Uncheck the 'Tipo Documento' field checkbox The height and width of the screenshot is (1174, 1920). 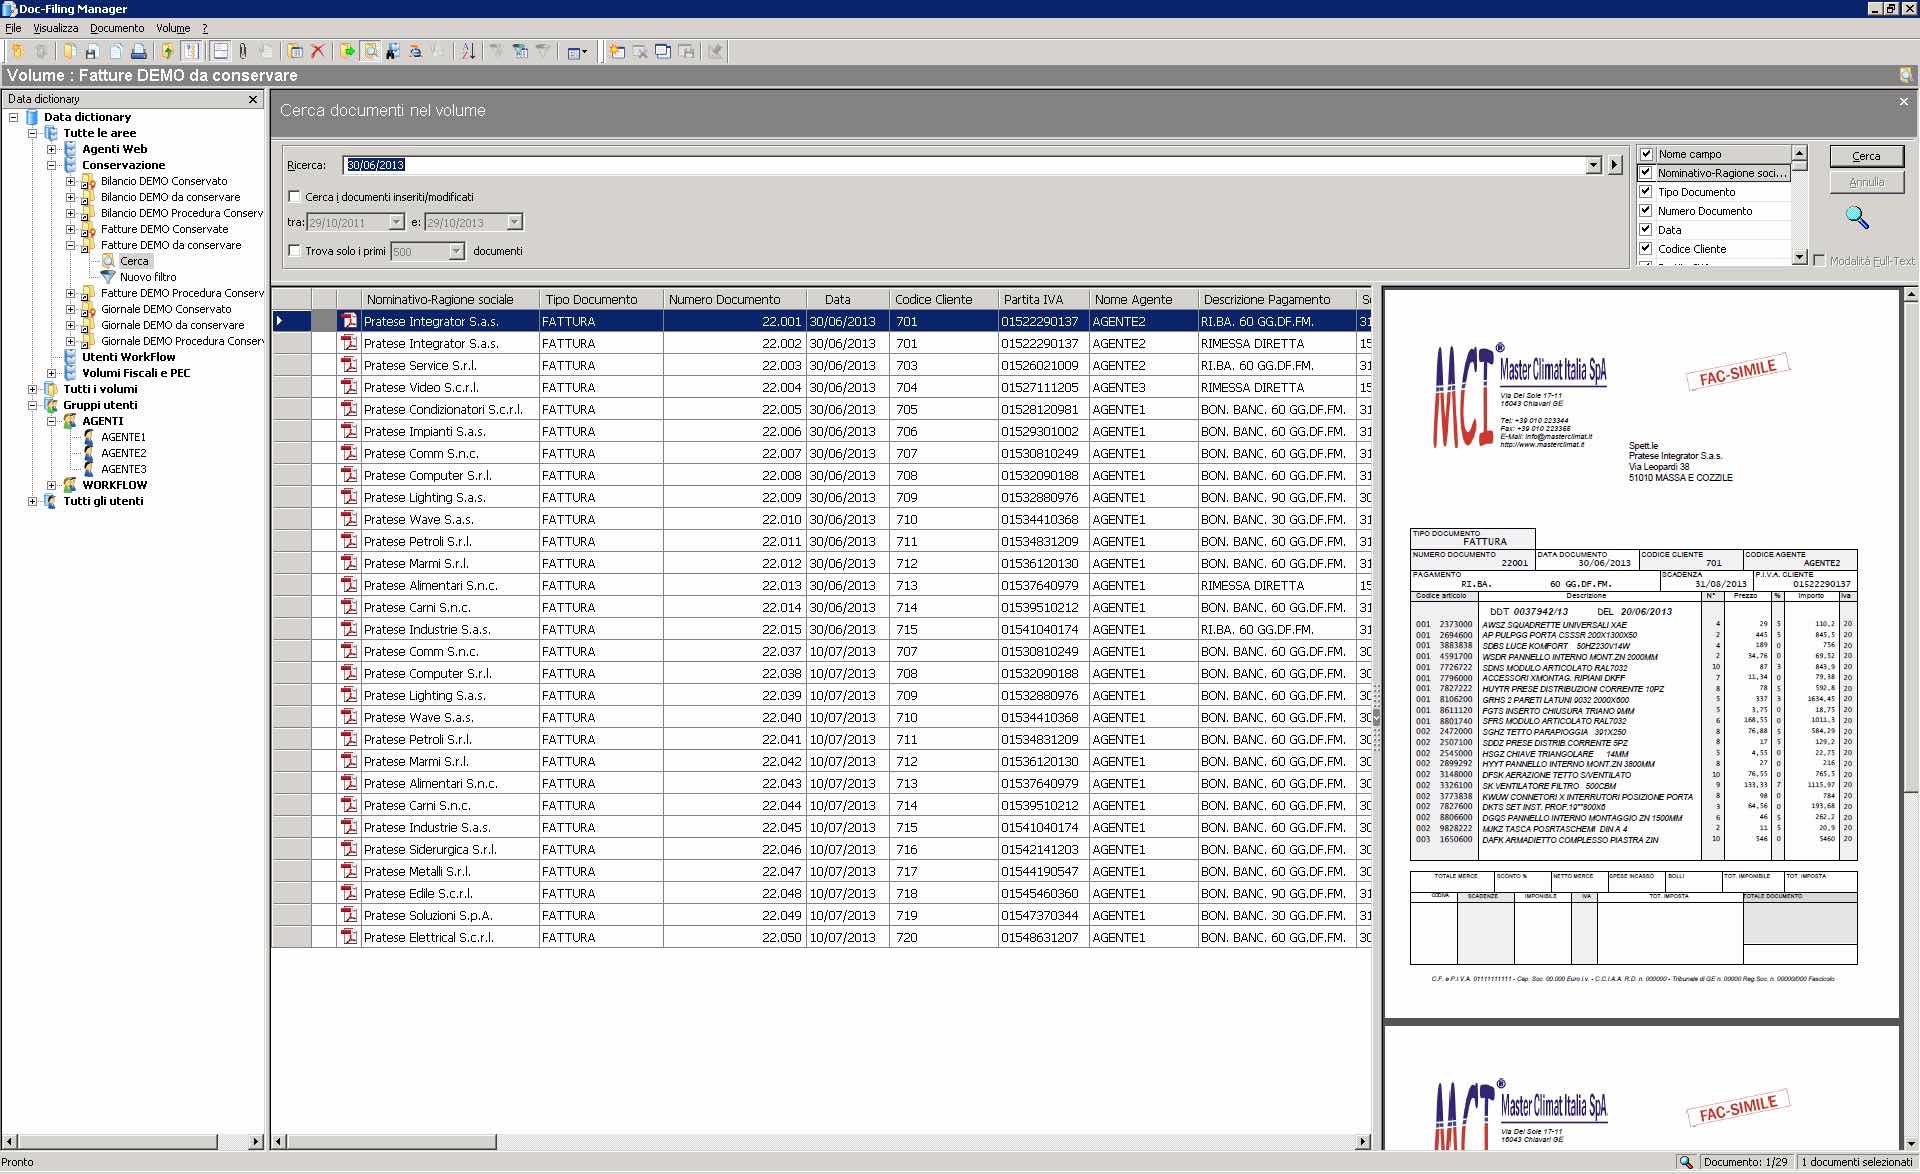[x=1646, y=192]
